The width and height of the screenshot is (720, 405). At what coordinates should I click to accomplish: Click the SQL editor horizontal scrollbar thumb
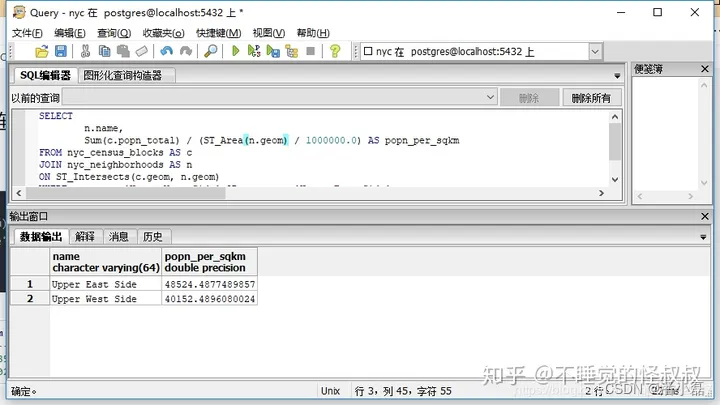(126, 193)
